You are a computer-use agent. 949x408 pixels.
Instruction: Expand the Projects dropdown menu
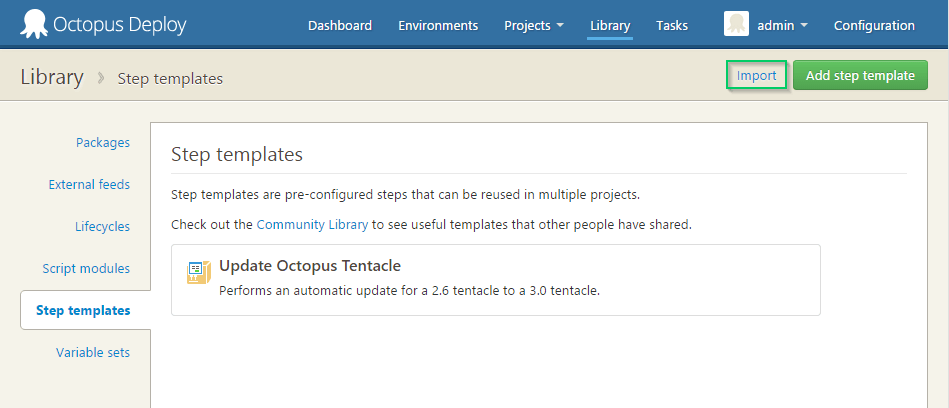[x=534, y=26]
